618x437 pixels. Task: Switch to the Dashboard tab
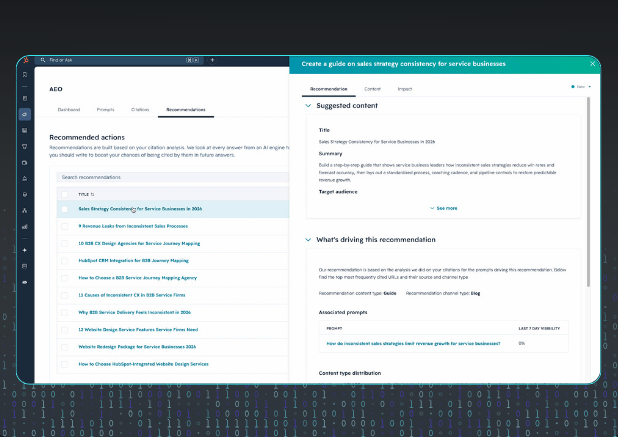[x=69, y=110]
